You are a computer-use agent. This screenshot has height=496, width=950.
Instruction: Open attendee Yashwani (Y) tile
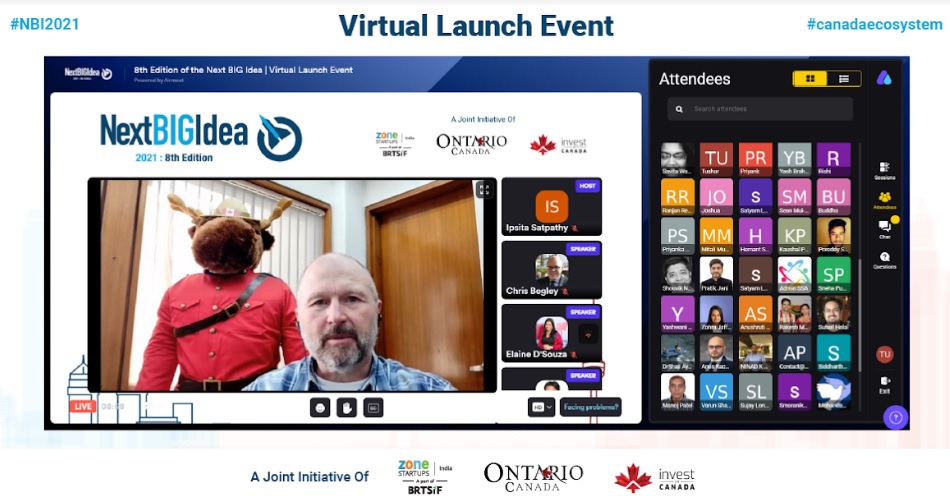pos(677,314)
